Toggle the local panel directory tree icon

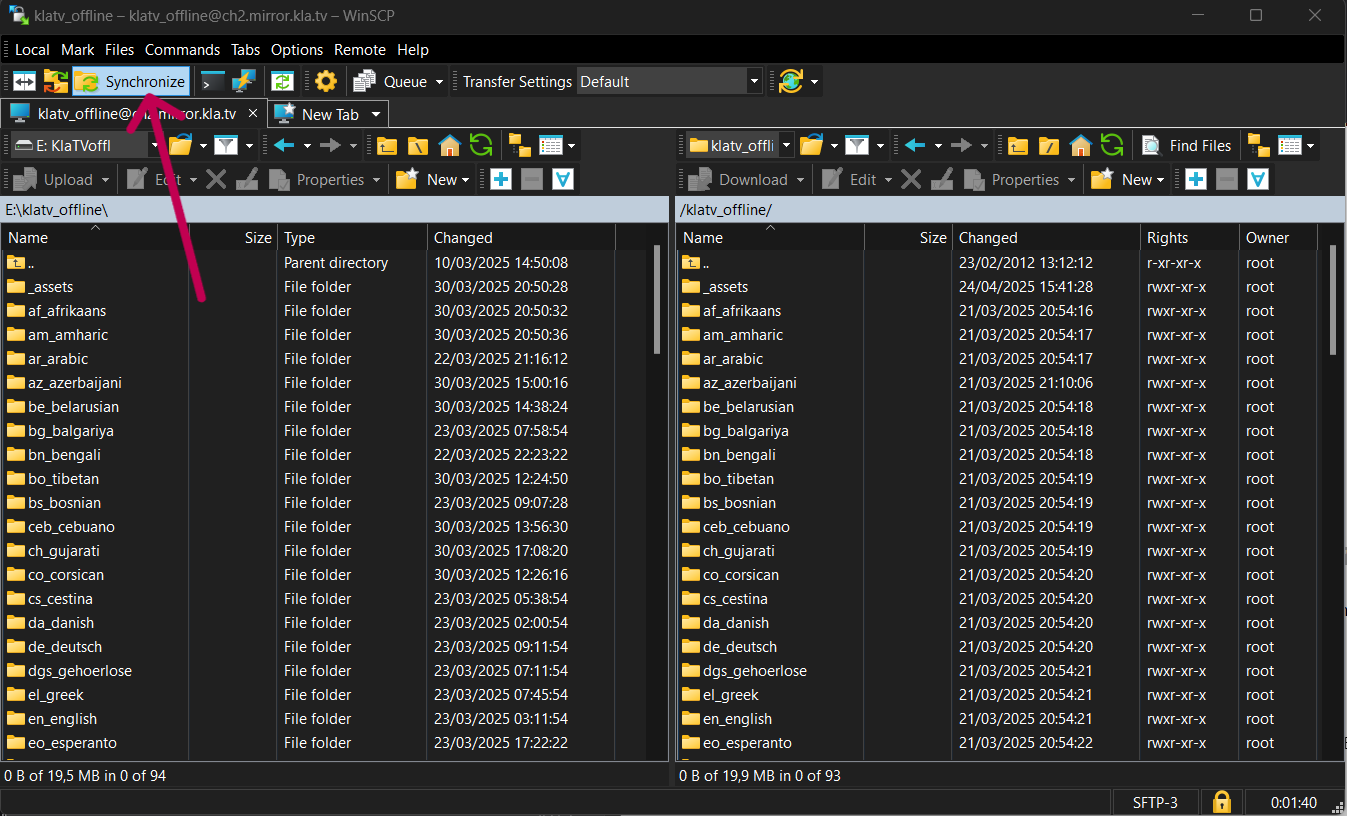pos(520,146)
